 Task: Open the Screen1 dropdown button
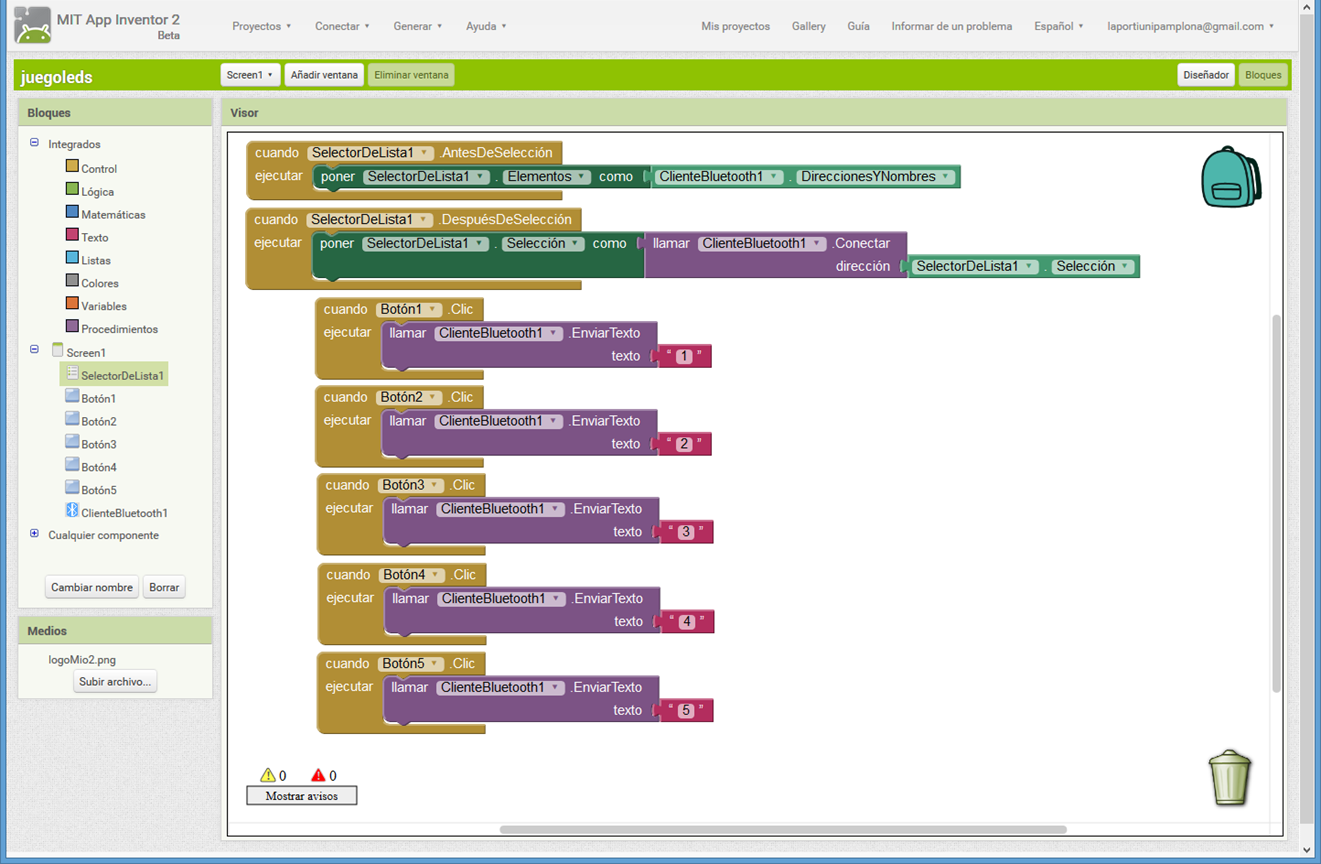249,75
